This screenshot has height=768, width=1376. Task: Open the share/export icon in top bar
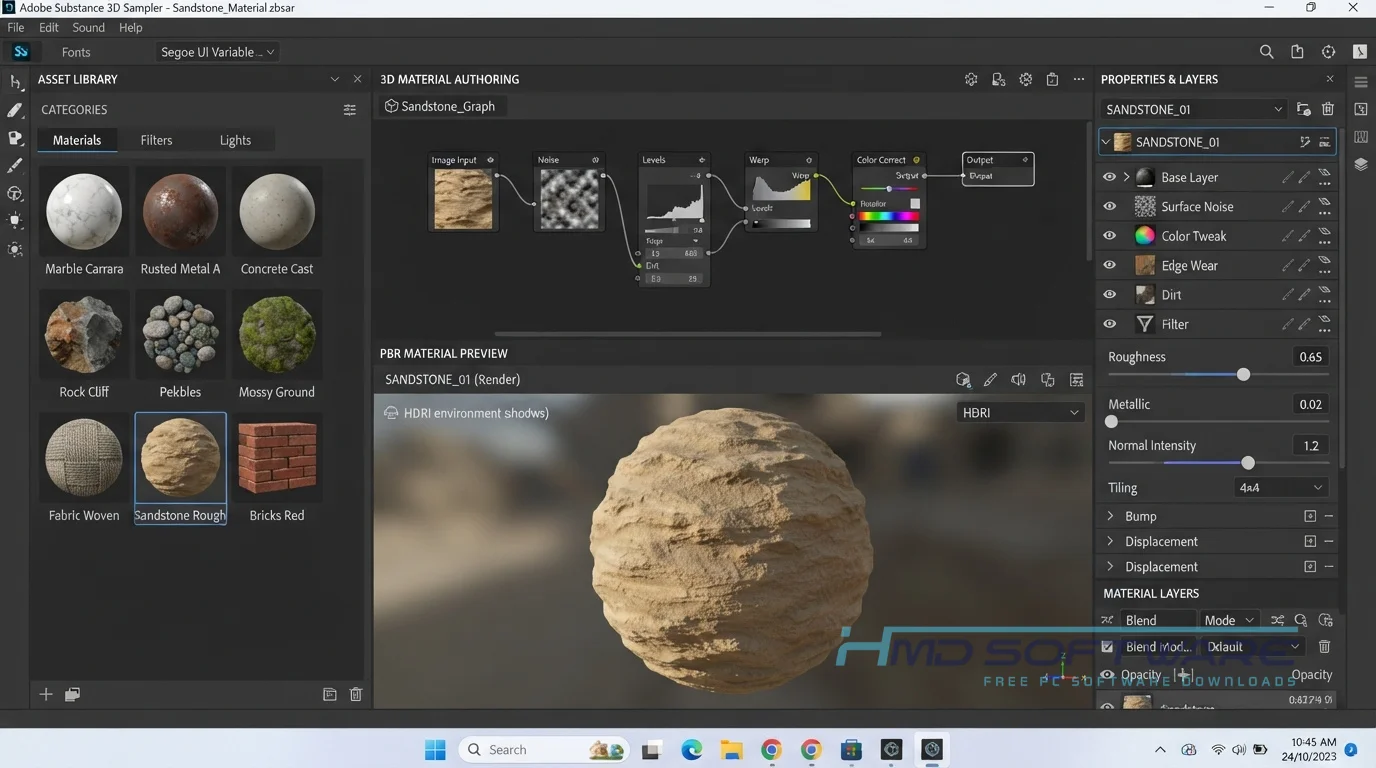(x=1297, y=52)
